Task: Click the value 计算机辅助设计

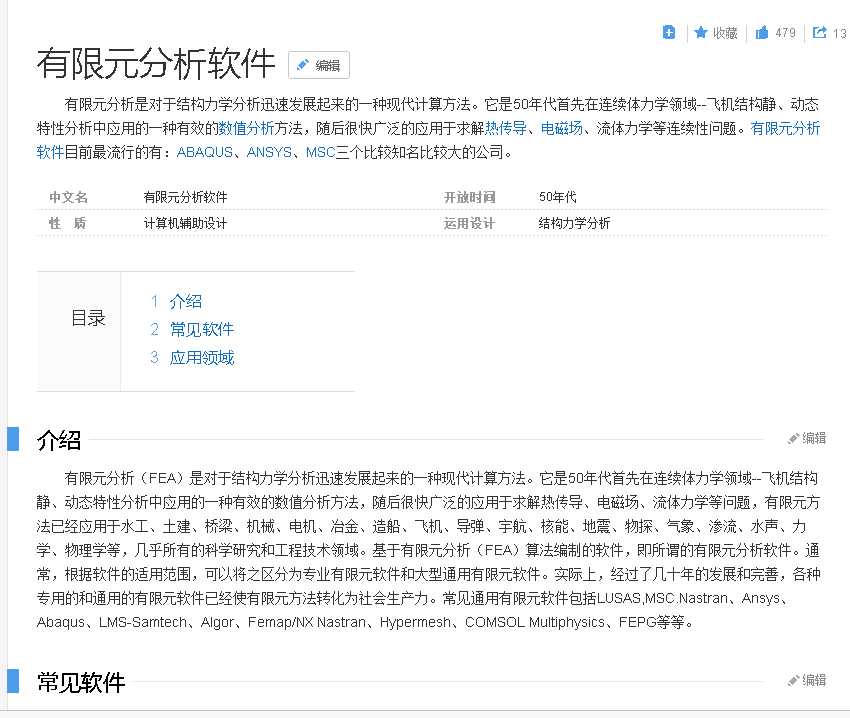Action: 185,223
